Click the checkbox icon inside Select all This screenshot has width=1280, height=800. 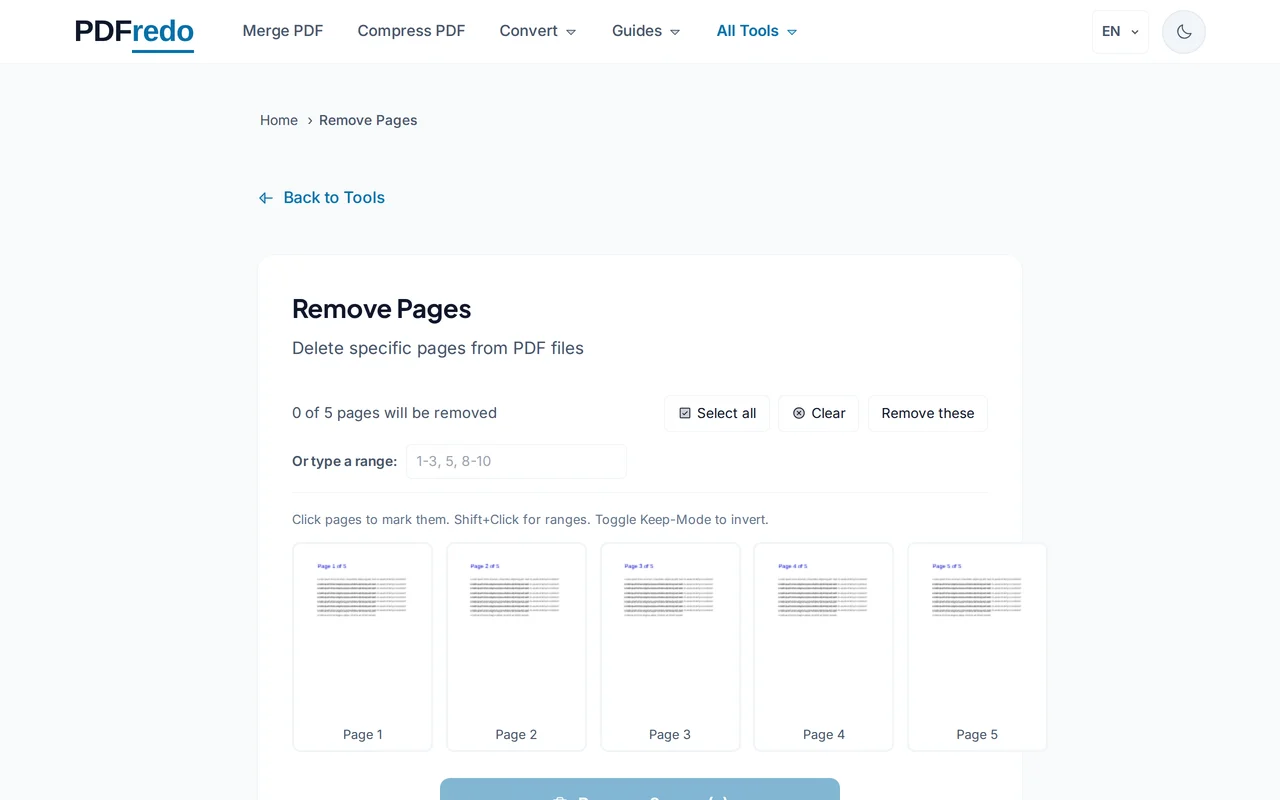tap(684, 413)
